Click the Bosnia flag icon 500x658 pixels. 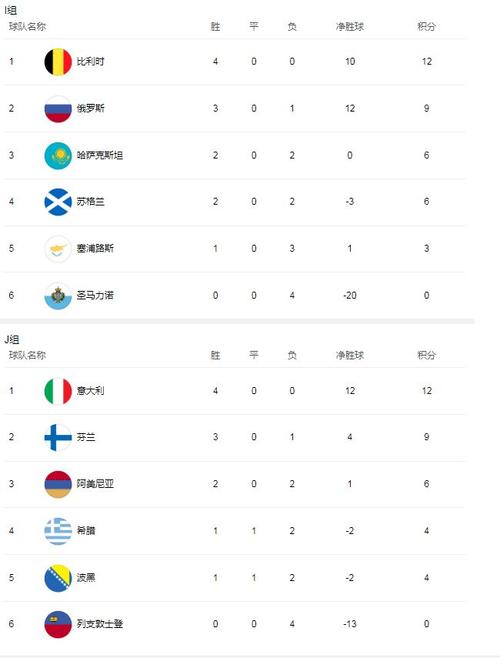58,578
